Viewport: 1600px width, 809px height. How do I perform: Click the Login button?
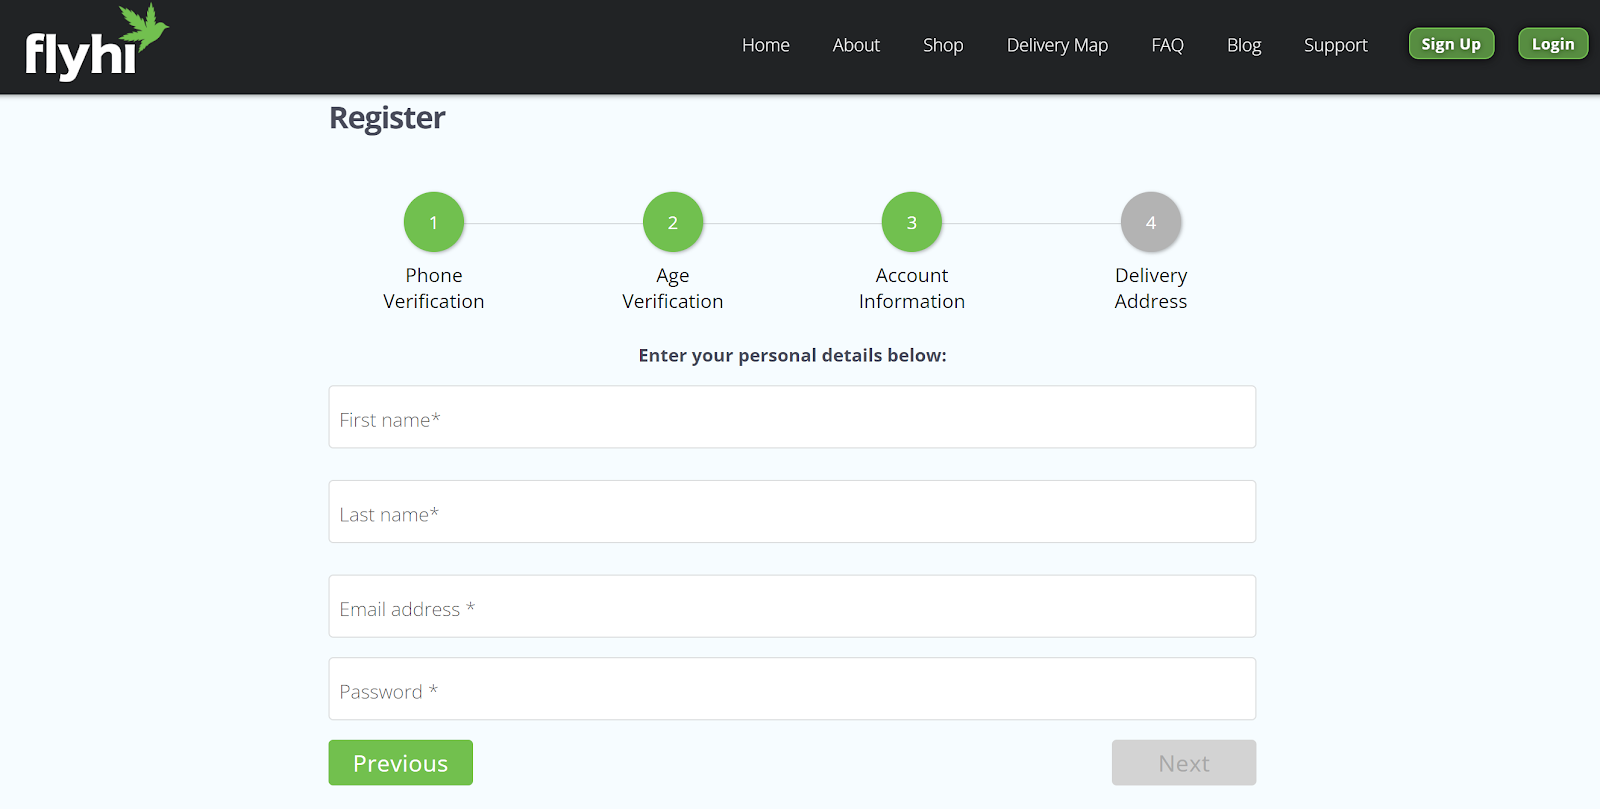click(1552, 44)
